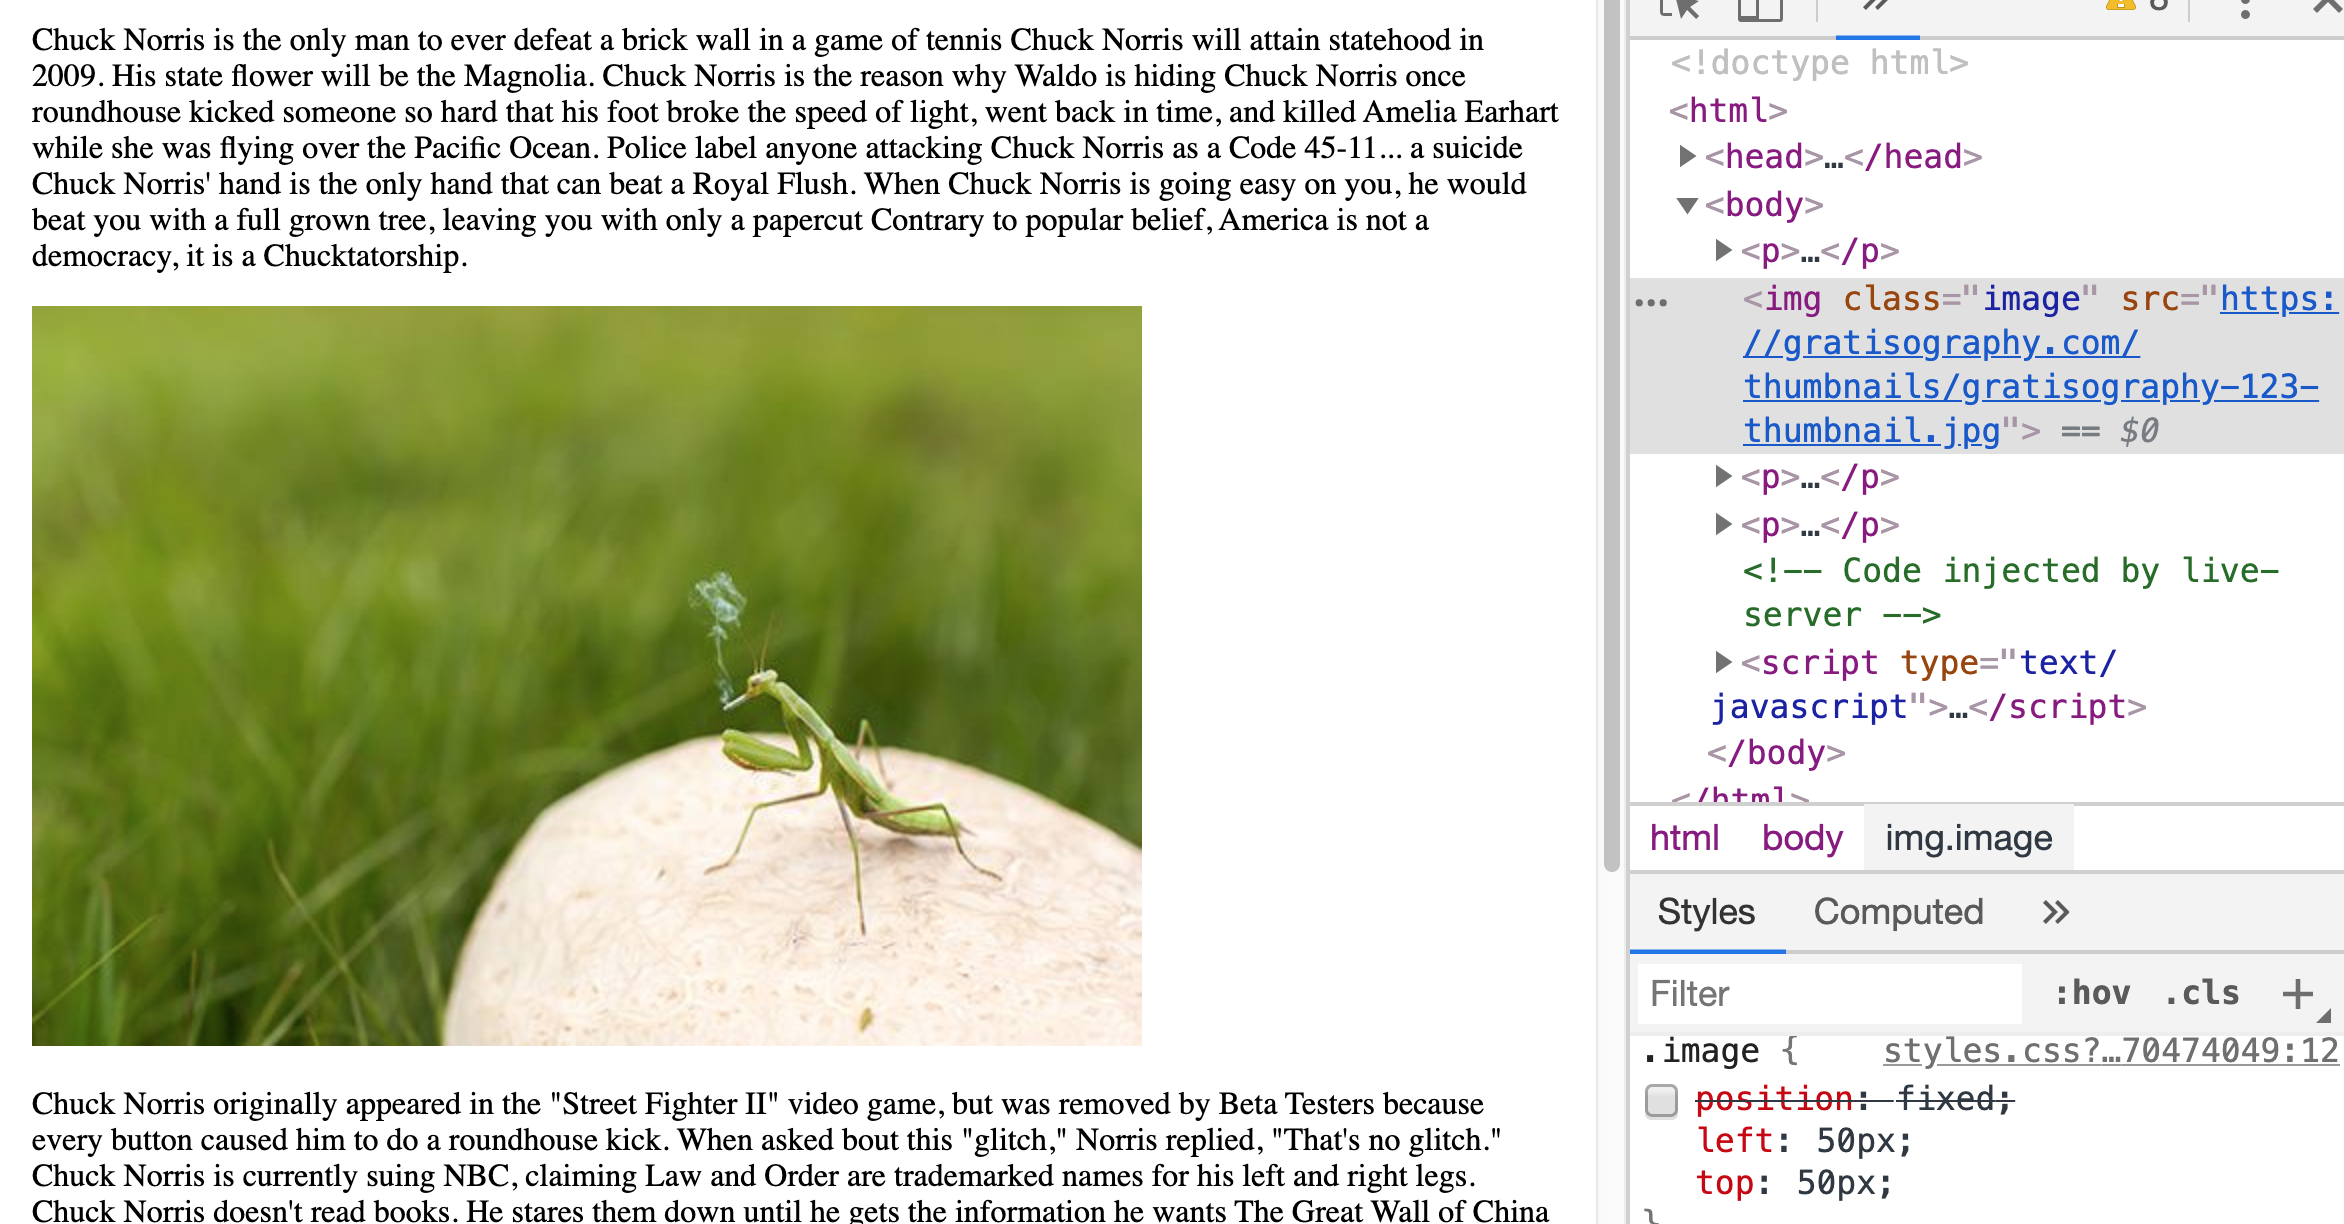Click the yellow warning count icon
Viewport: 2344px width, 1224px height.
tap(2120, 5)
